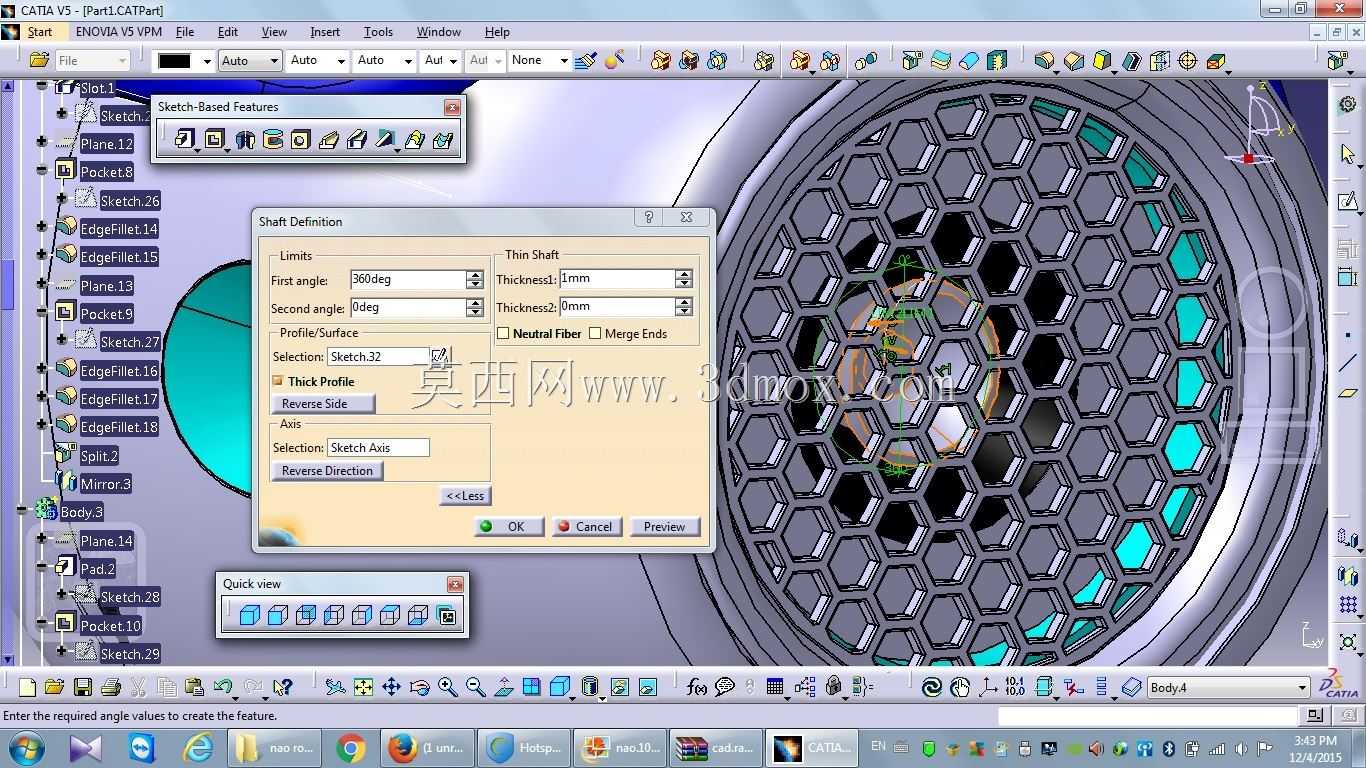Image resolution: width=1366 pixels, height=768 pixels.
Task: Create a new document with New icon
Action: click(x=27, y=687)
